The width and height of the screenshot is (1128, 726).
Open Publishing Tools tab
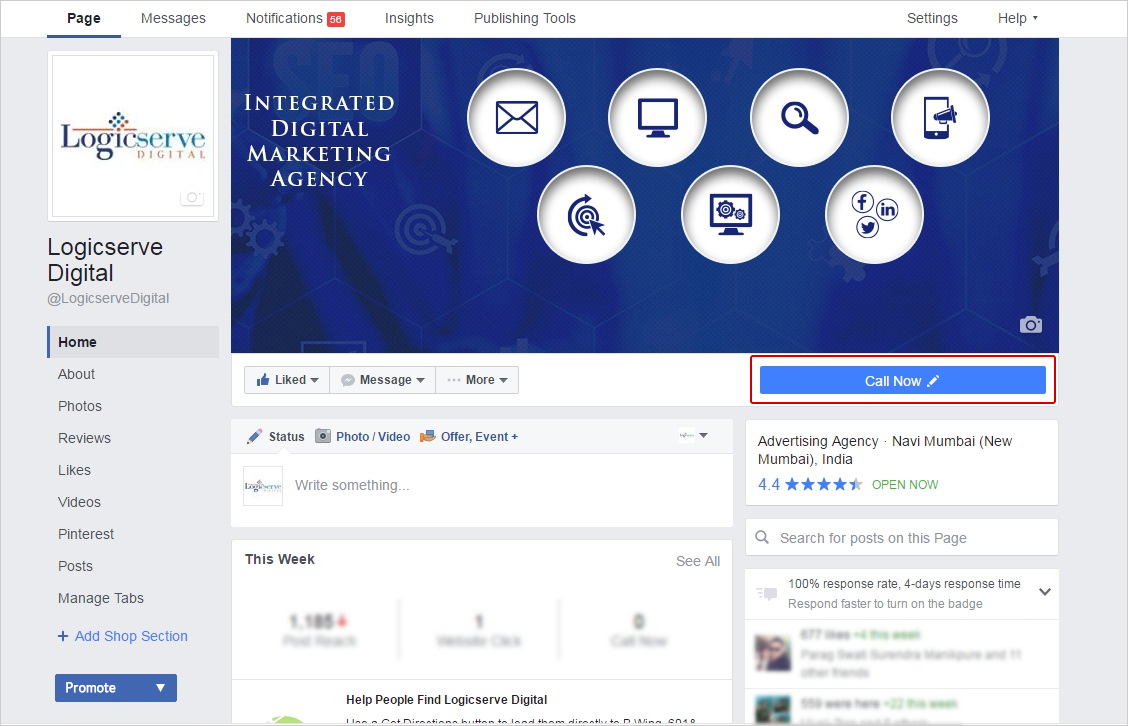pyautogui.click(x=524, y=18)
